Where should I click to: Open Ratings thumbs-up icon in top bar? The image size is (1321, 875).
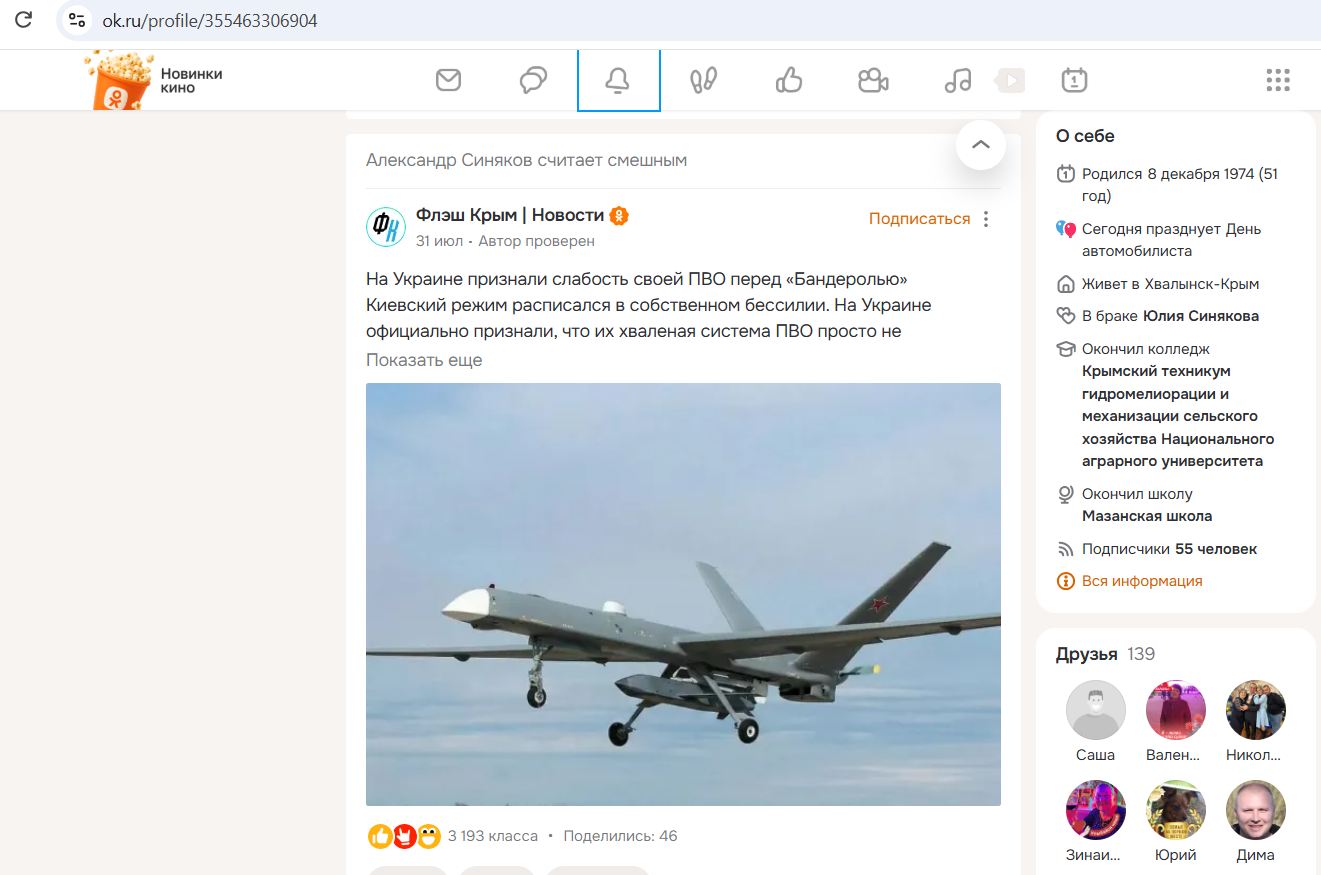pyautogui.click(x=789, y=80)
